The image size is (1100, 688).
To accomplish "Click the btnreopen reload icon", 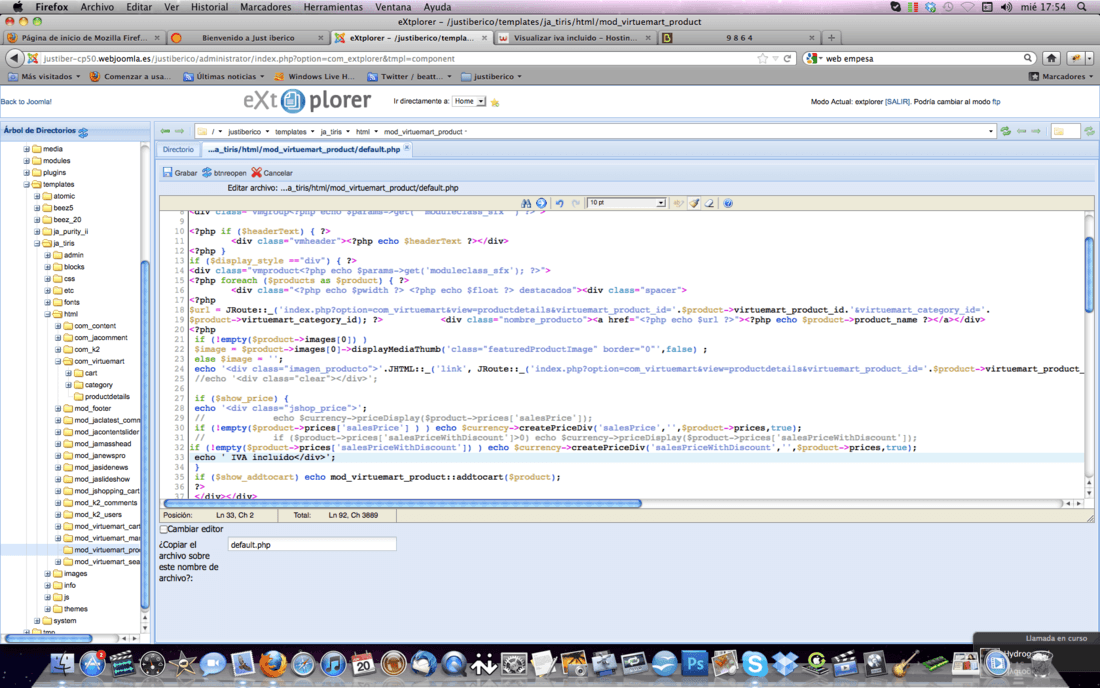I will [x=207, y=173].
